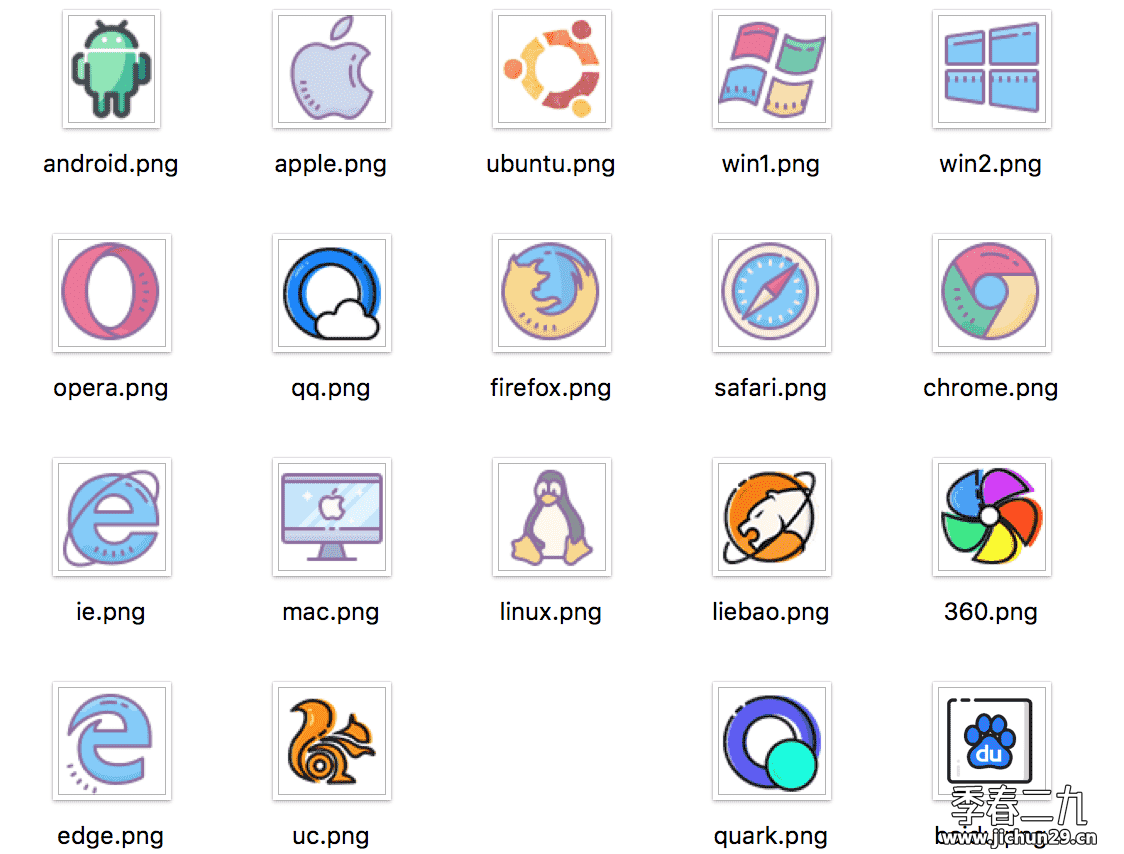
Task: Click the file name firefox.png
Action: [551, 388]
